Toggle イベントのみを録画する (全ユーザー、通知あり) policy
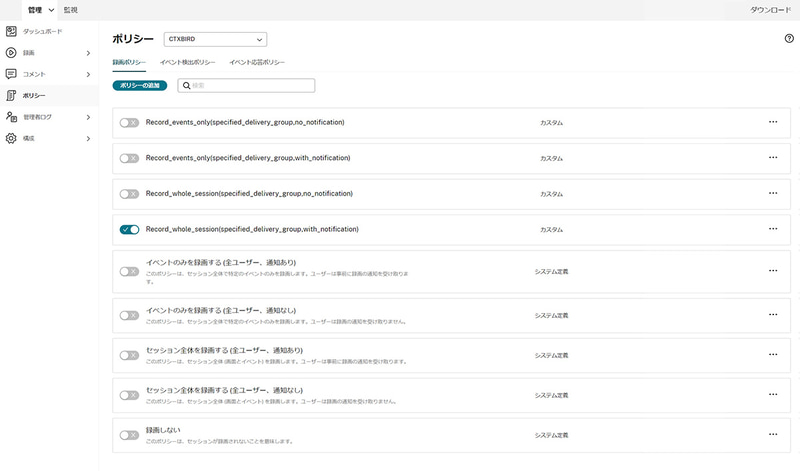This screenshot has width=800, height=471. (129, 271)
